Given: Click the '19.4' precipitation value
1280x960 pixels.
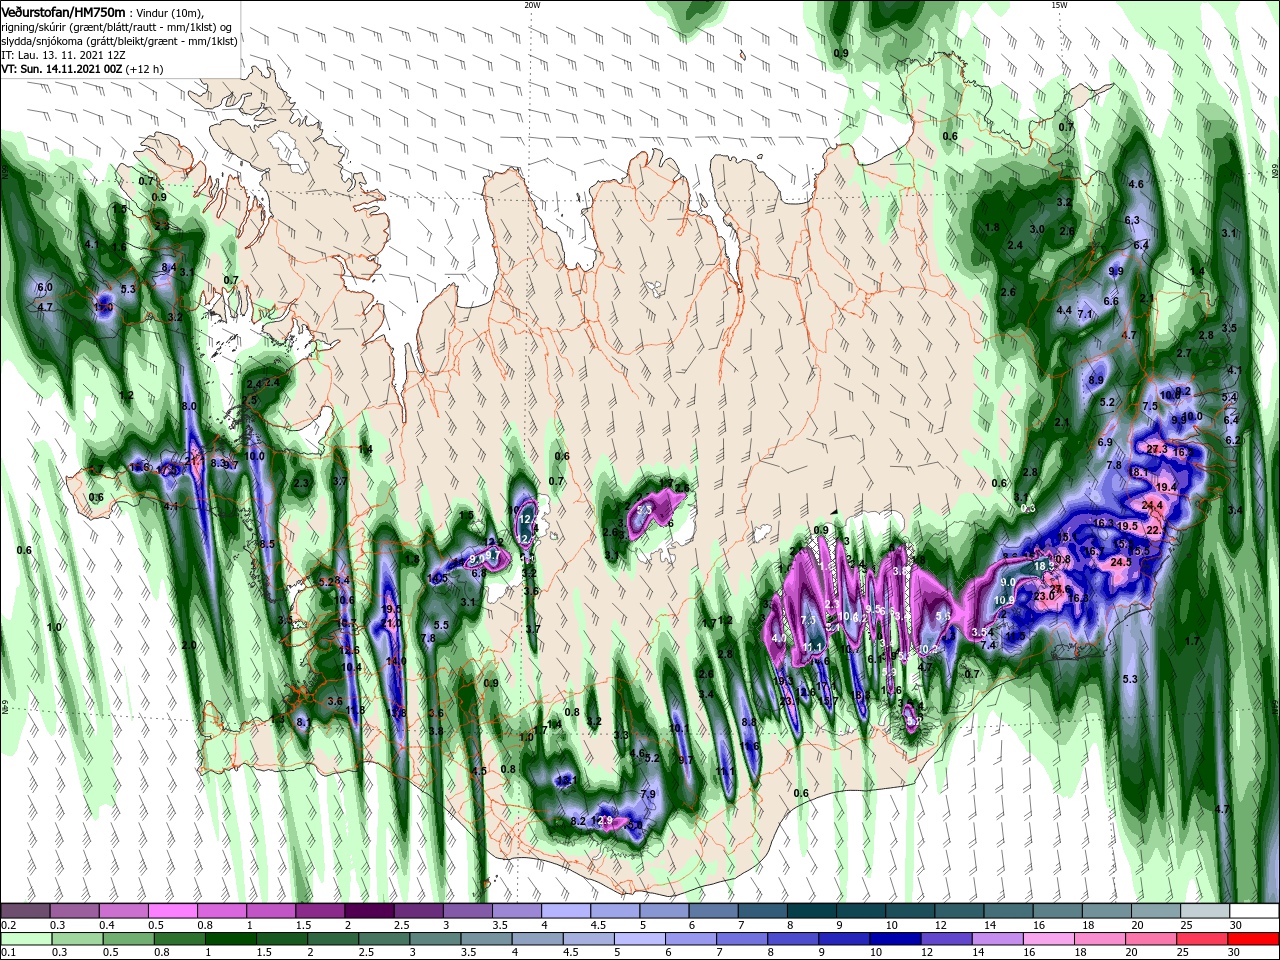Looking at the screenshot, I should click(1166, 487).
